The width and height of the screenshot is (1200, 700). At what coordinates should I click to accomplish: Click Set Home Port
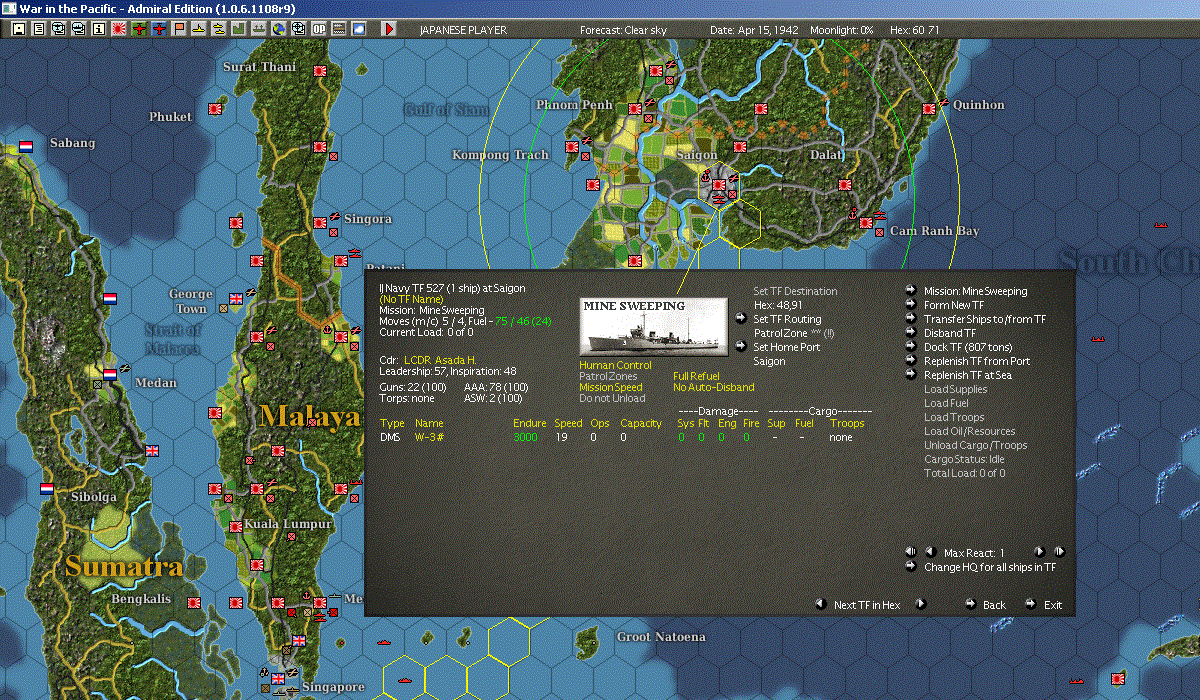(786, 347)
